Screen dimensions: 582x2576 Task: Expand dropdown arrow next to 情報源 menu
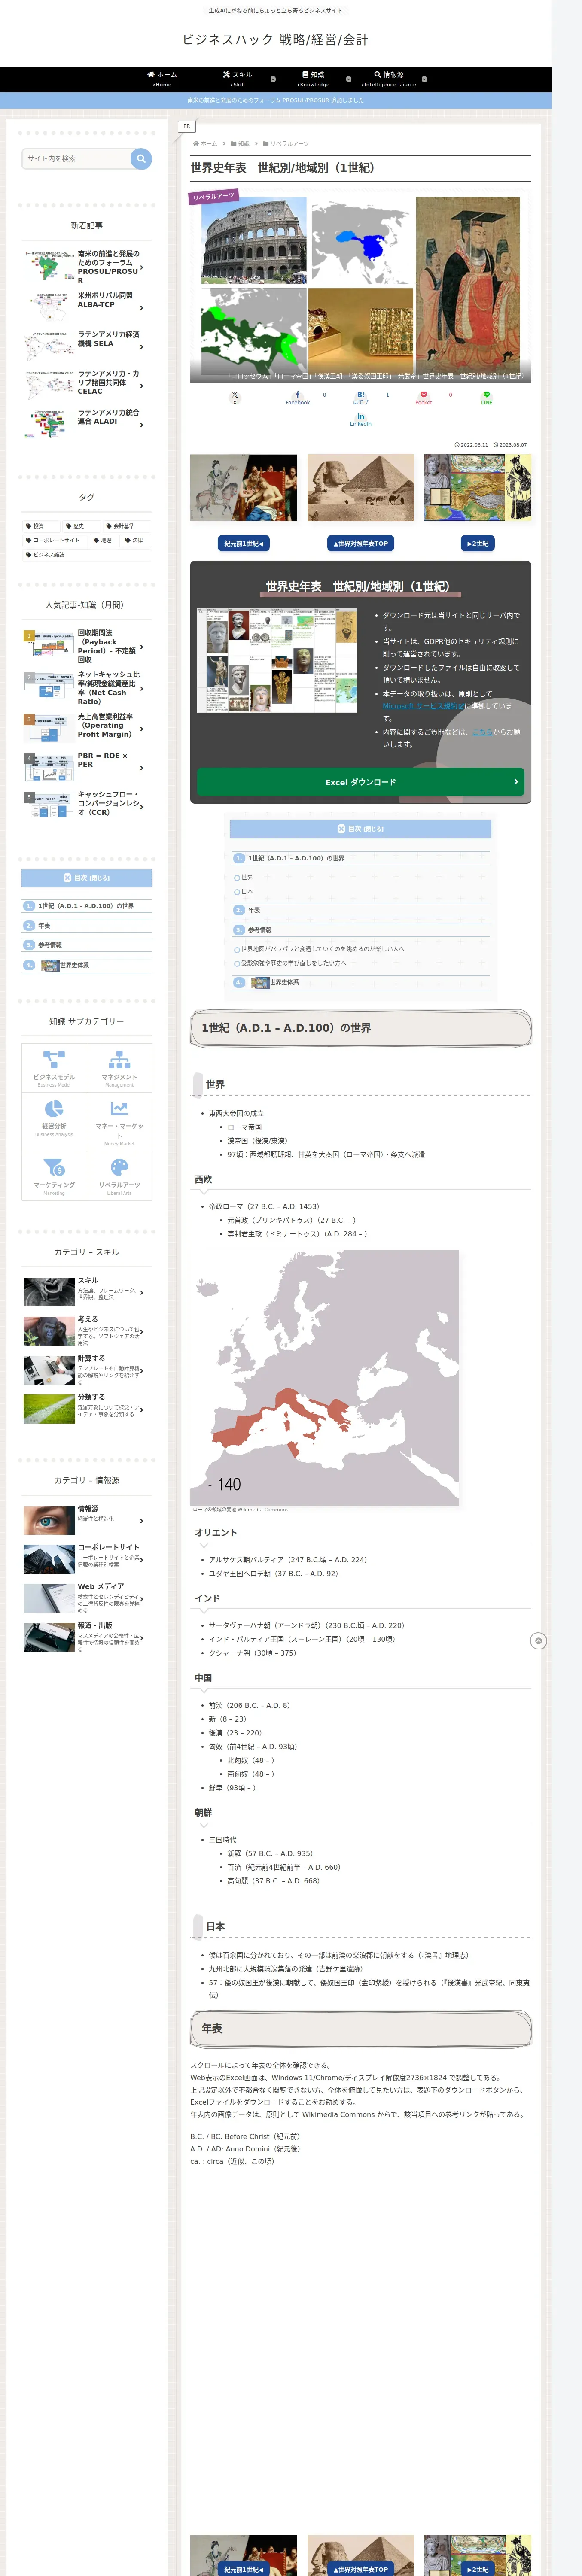(x=424, y=79)
